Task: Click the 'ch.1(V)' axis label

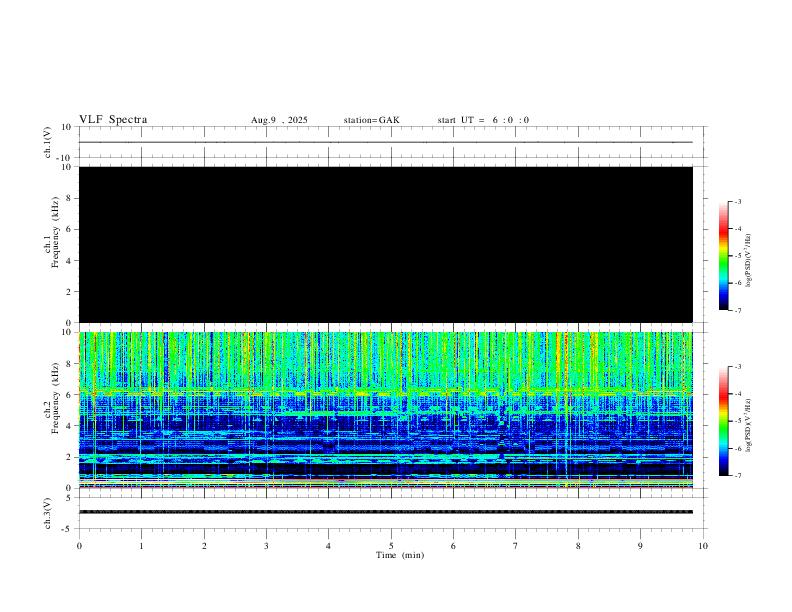Action: [48, 142]
